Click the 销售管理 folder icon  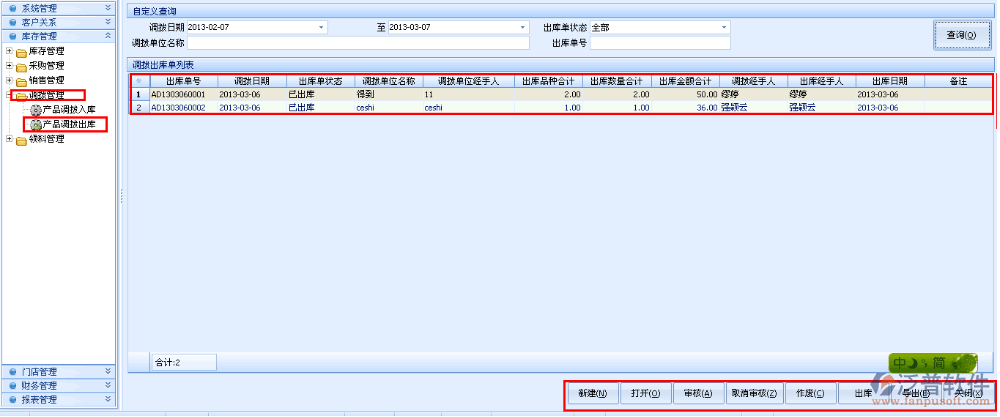pos(21,81)
